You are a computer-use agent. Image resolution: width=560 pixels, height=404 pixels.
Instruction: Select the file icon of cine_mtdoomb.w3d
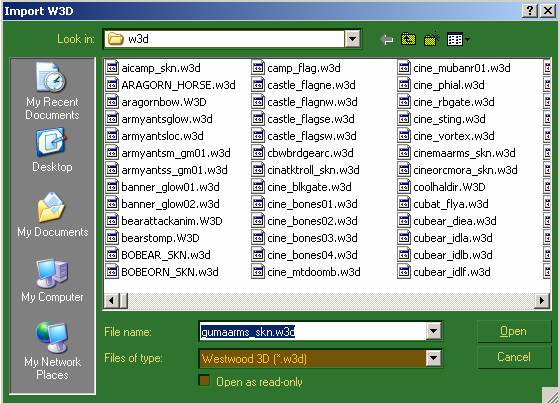258,272
